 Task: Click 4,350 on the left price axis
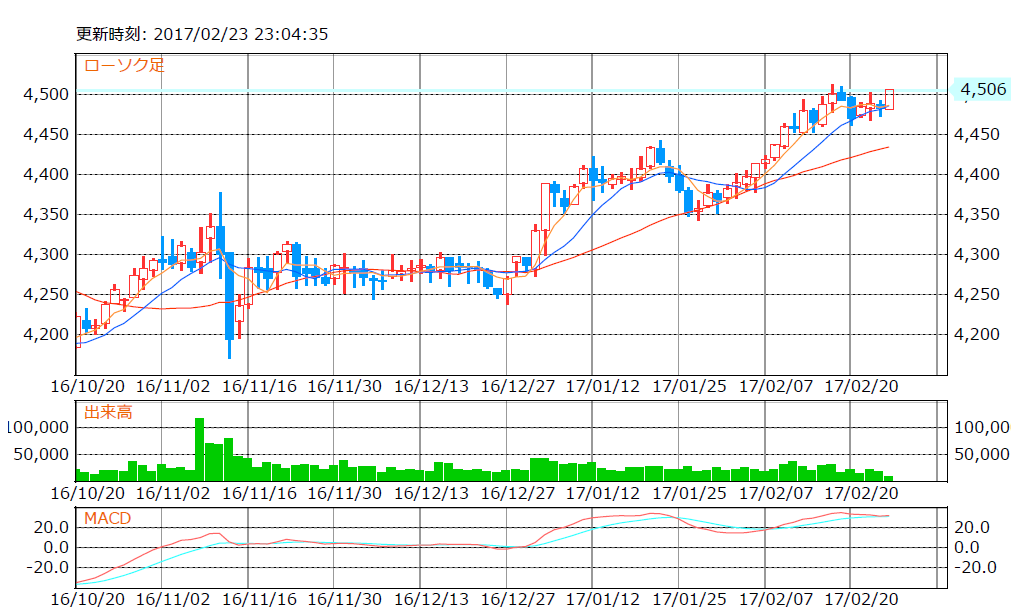[x=45, y=215]
